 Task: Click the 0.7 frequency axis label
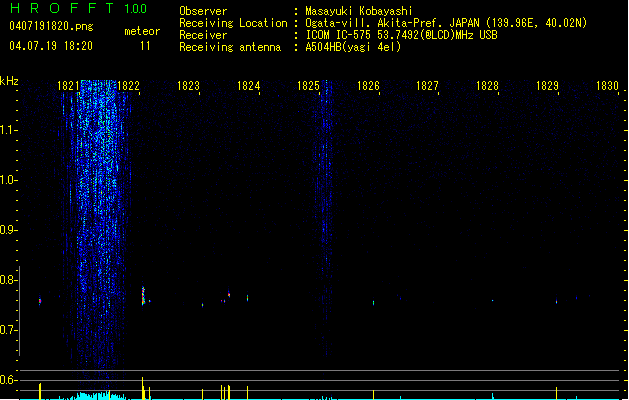[8, 330]
